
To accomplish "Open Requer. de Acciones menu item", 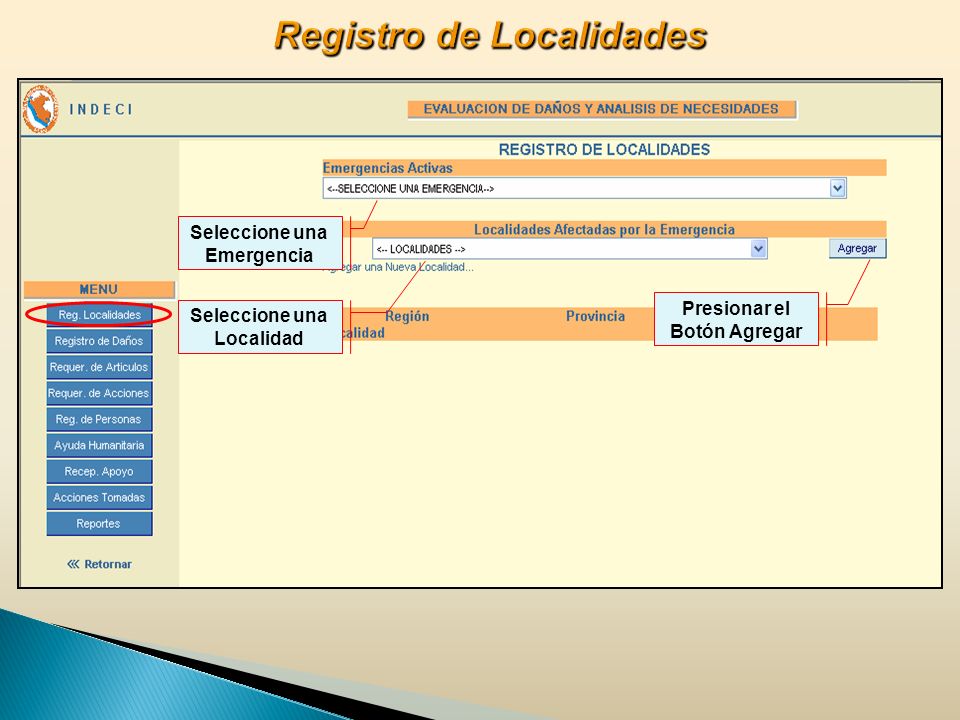I will tap(99, 393).
